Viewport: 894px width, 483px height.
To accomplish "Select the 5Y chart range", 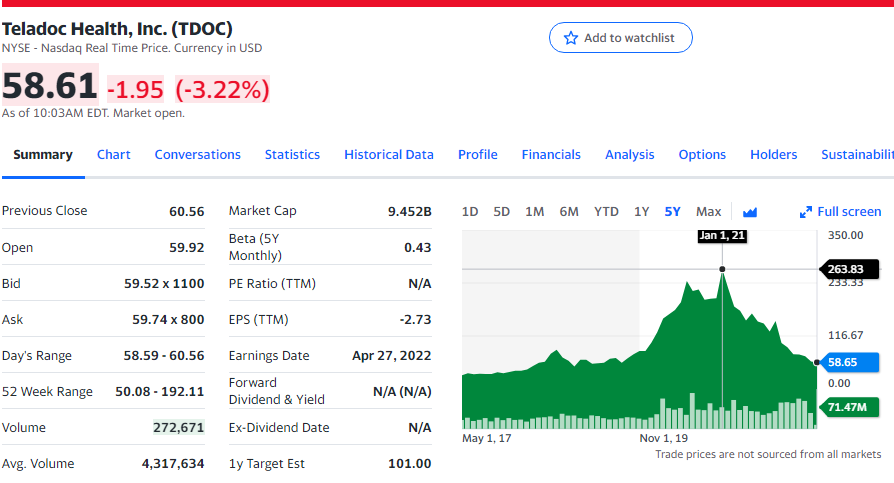I will (x=673, y=212).
